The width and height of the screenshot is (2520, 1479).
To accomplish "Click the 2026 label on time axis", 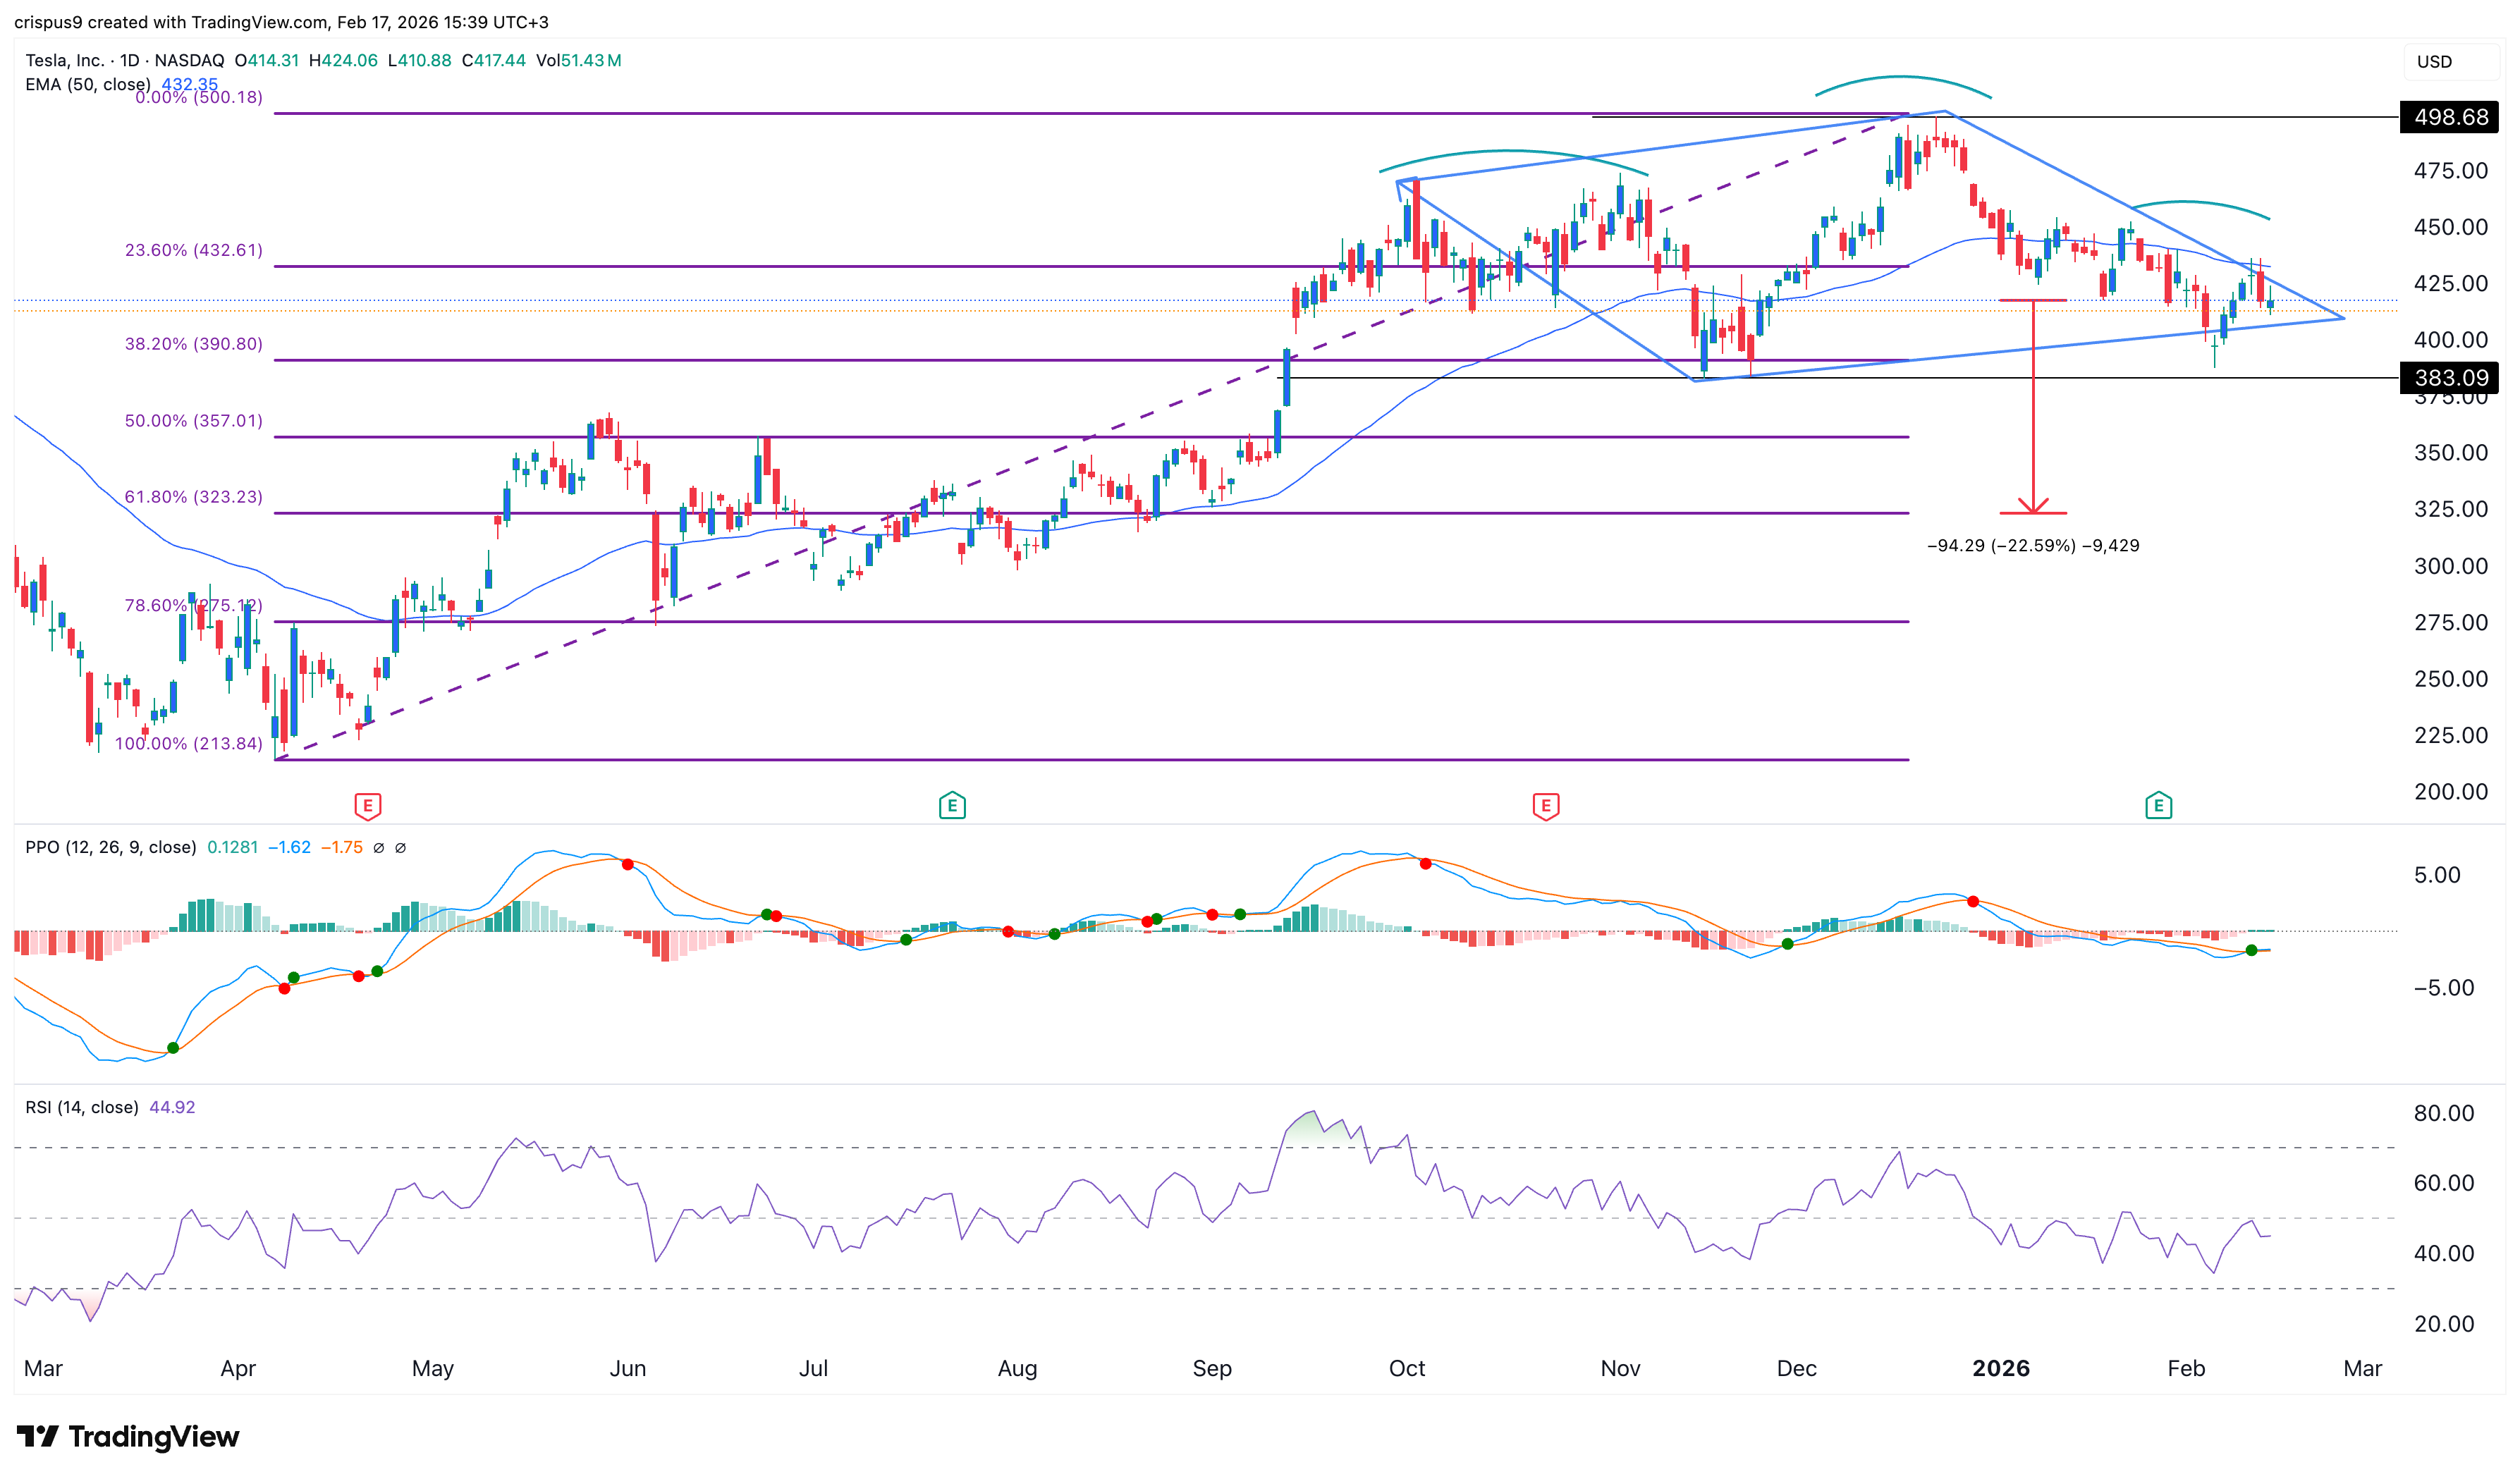I will click(x=2000, y=1369).
